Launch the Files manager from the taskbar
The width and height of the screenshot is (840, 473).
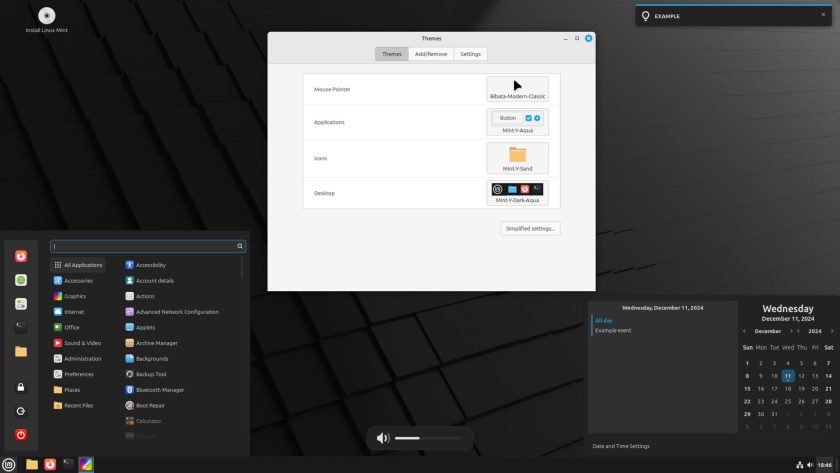(32, 464)
